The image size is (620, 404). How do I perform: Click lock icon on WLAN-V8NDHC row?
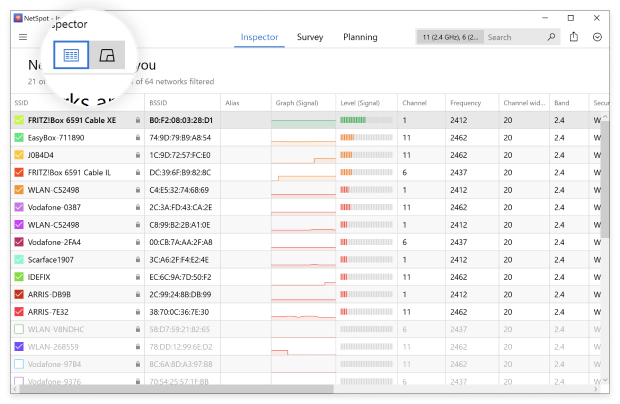[x=138, y=329]
